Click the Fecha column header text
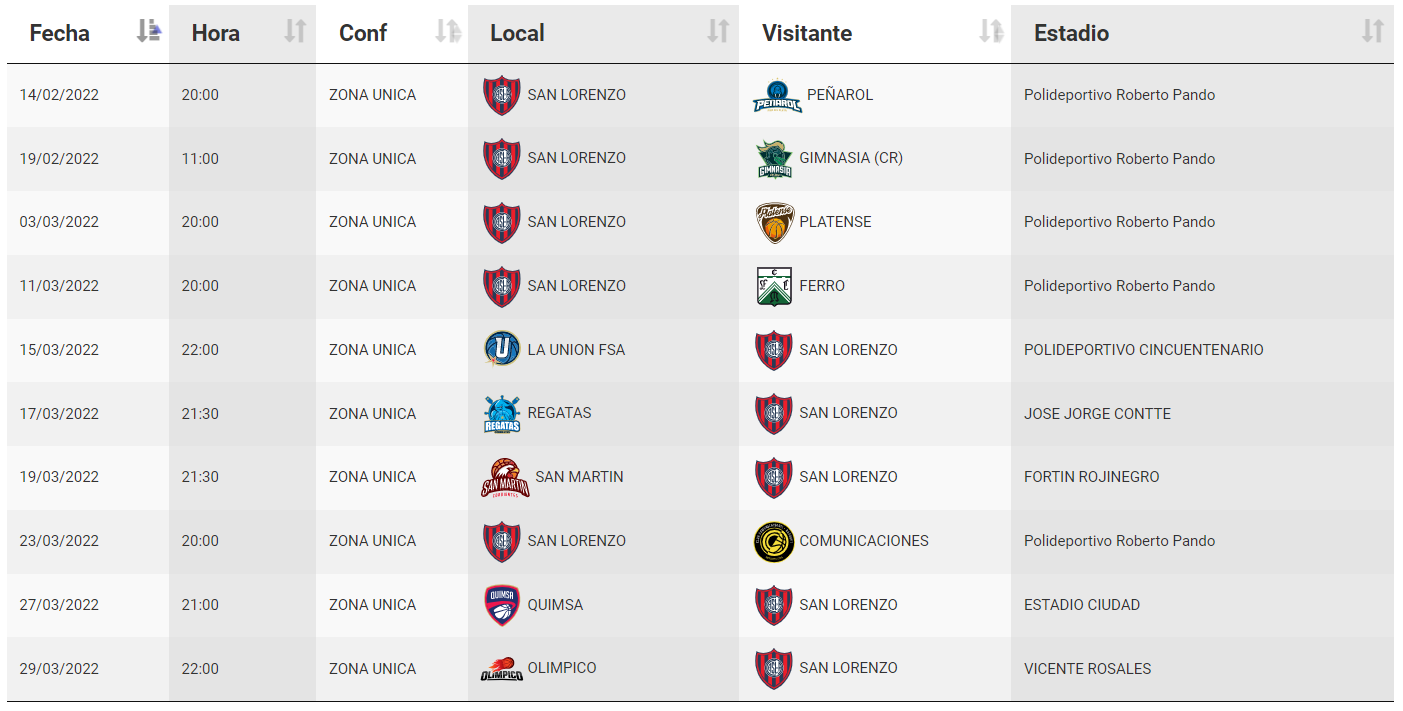This screenshot has height=711, width=1403. pyautogui.click(x=60, y=33)
